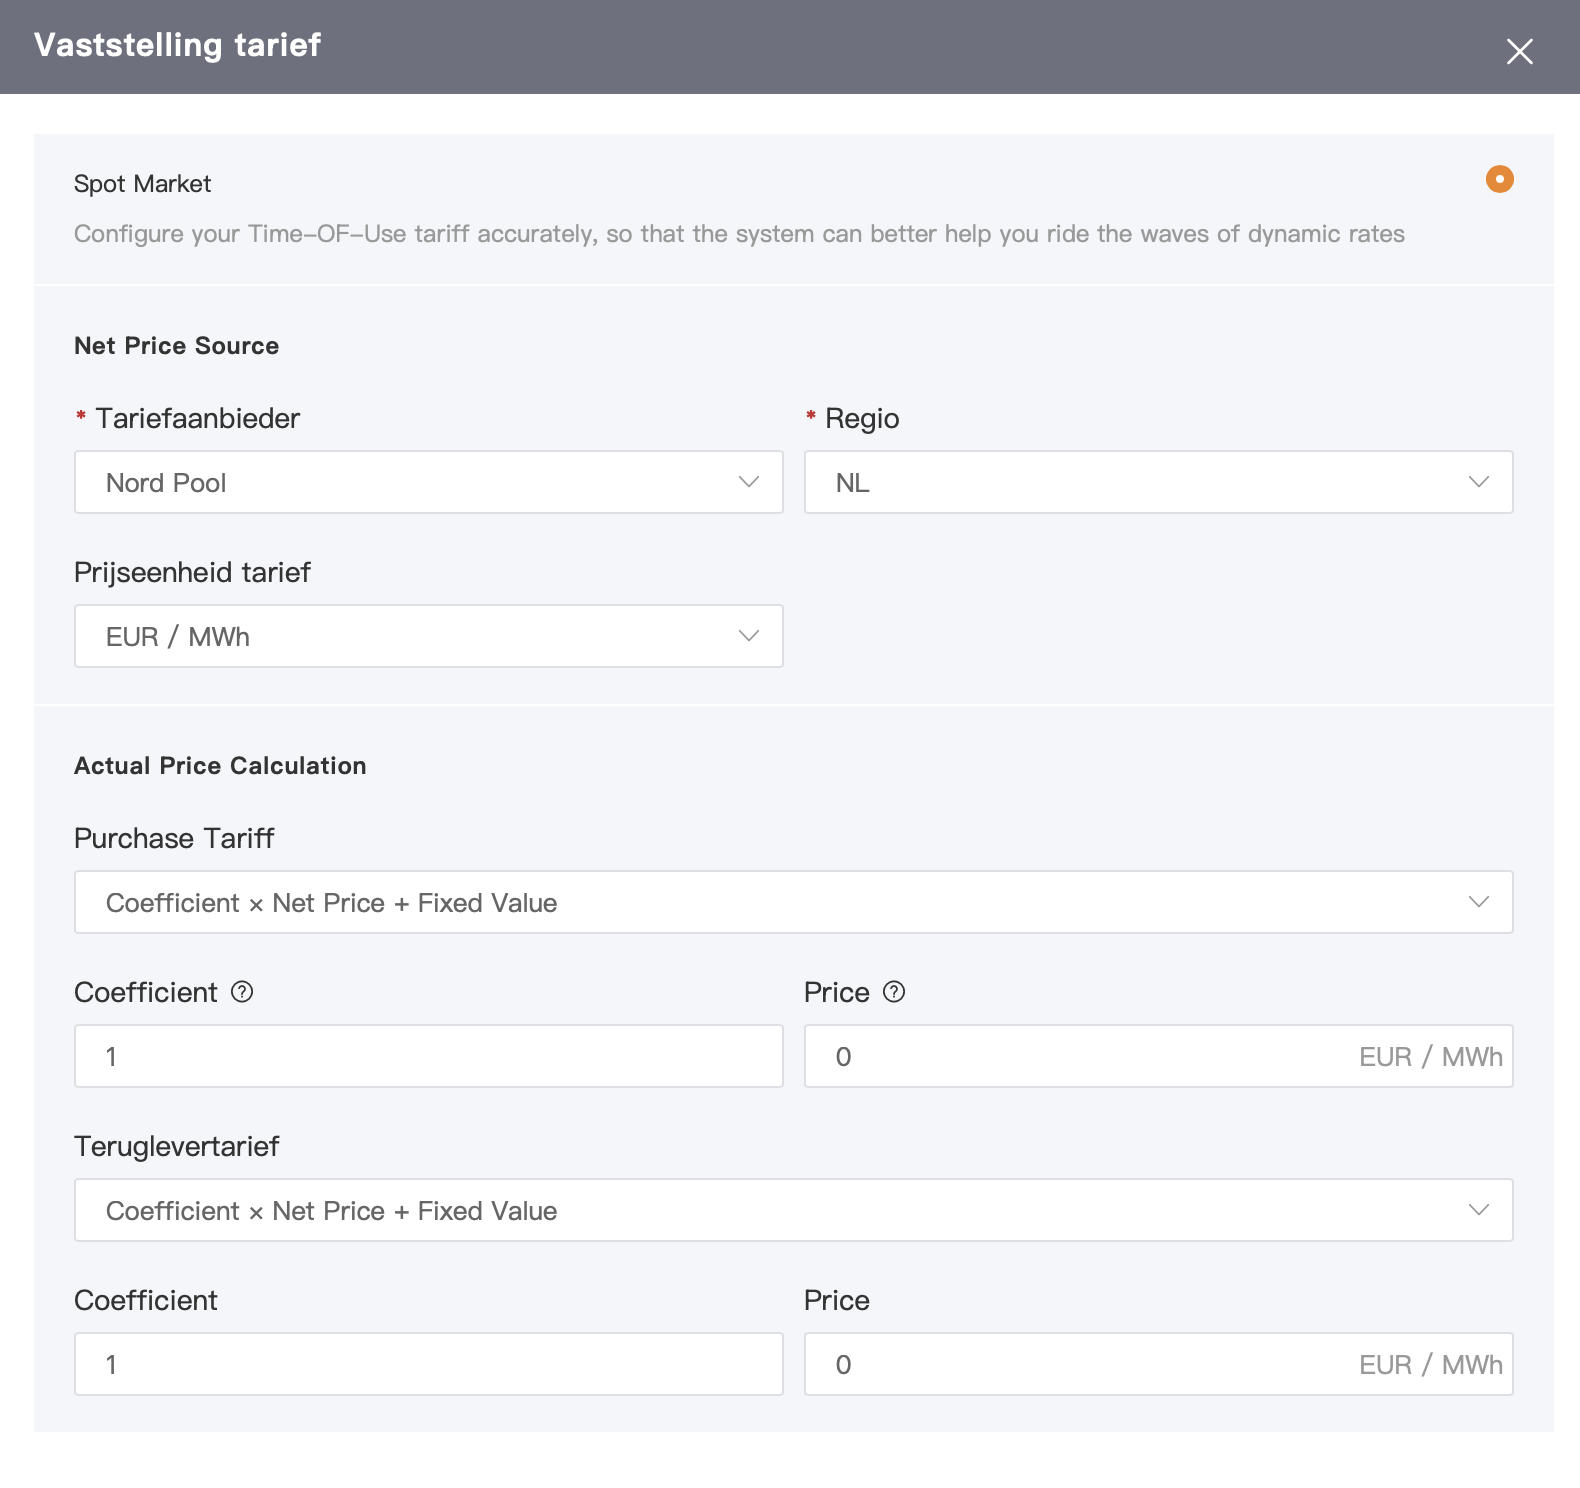Expand the Purchase Tariff formula dropdown
This screenshot has height=1488, width=1580.
point(793,902)
